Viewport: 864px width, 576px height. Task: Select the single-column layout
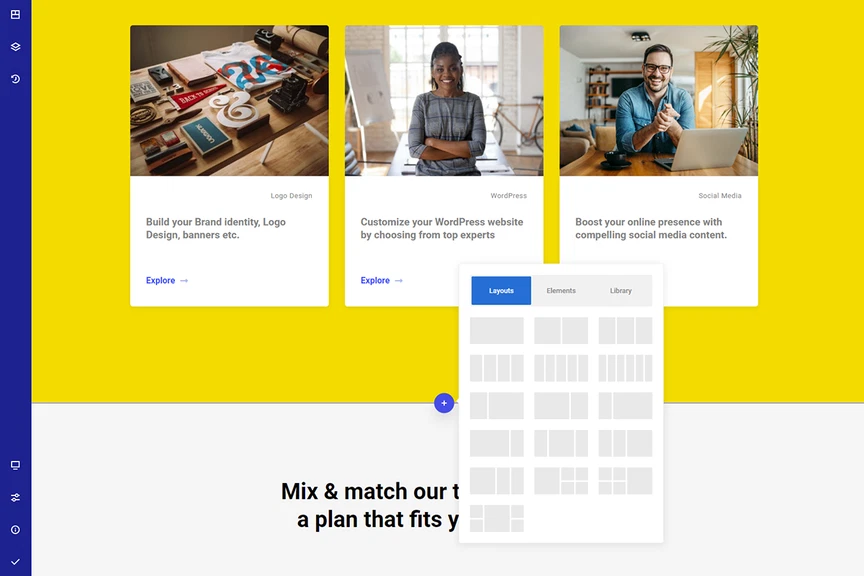point(496,330)
